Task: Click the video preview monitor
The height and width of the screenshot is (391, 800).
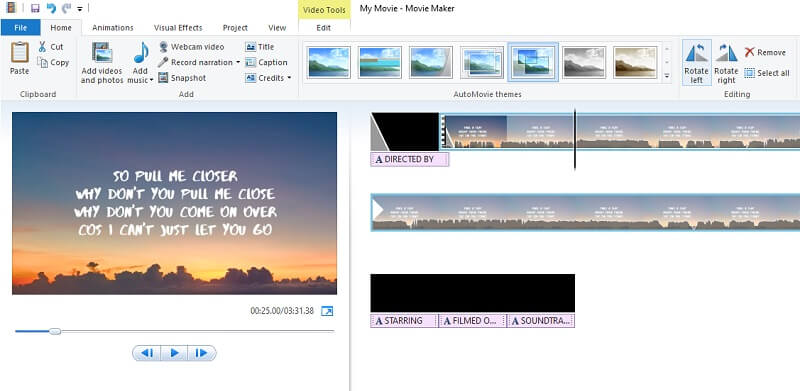Action: click(174, 203)
